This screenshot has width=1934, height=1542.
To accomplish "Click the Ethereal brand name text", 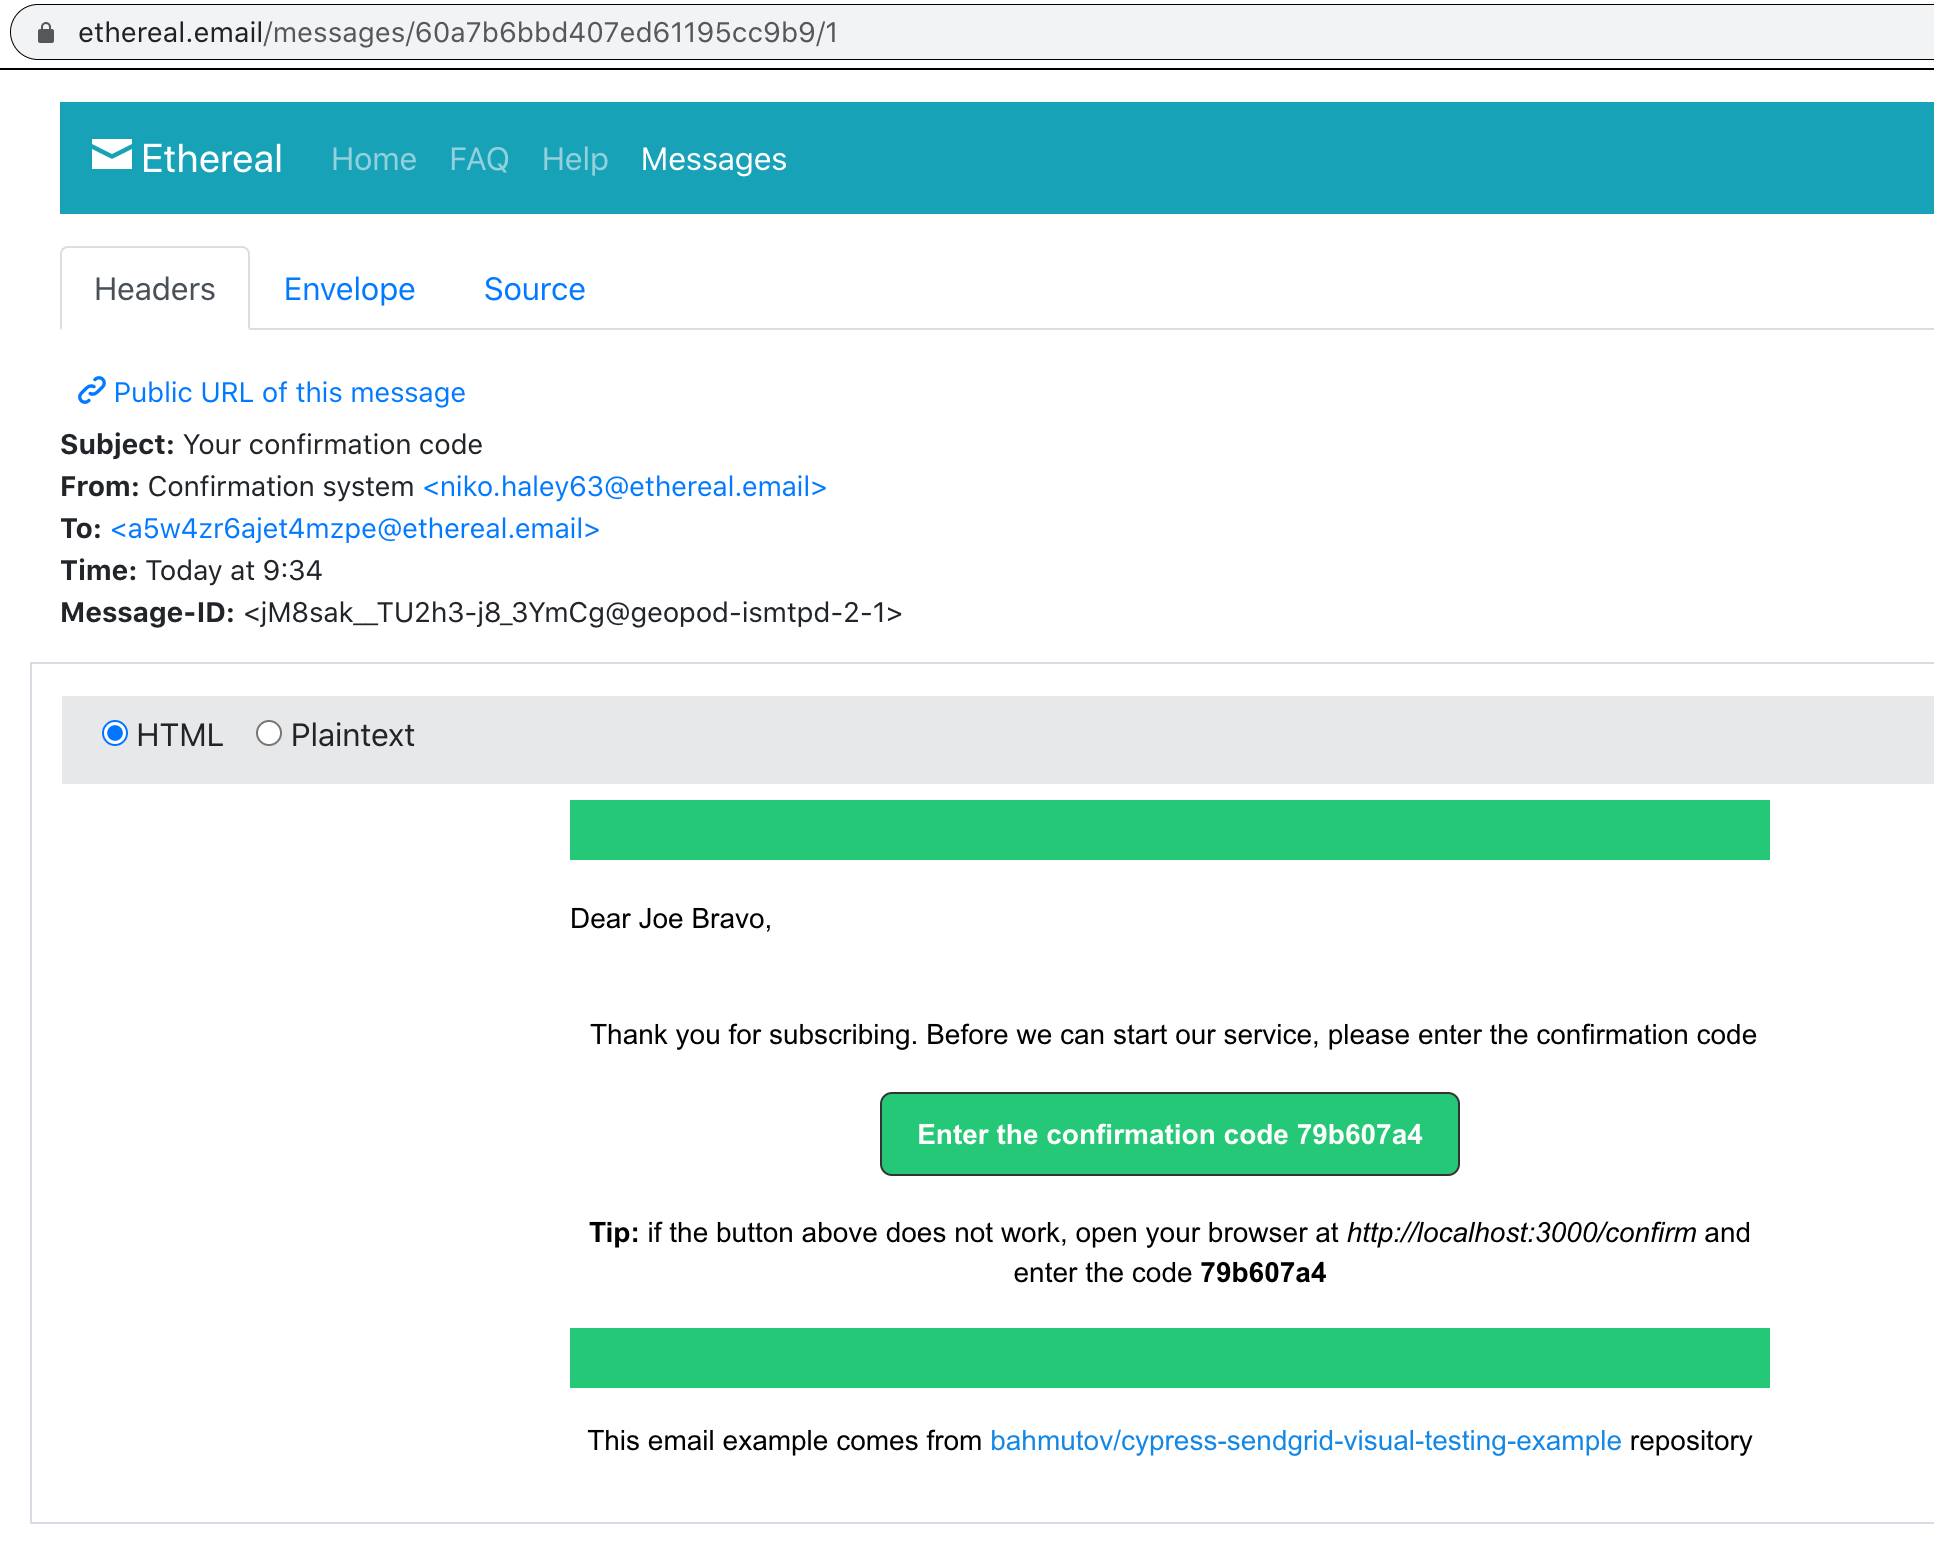I will [212, 159].
